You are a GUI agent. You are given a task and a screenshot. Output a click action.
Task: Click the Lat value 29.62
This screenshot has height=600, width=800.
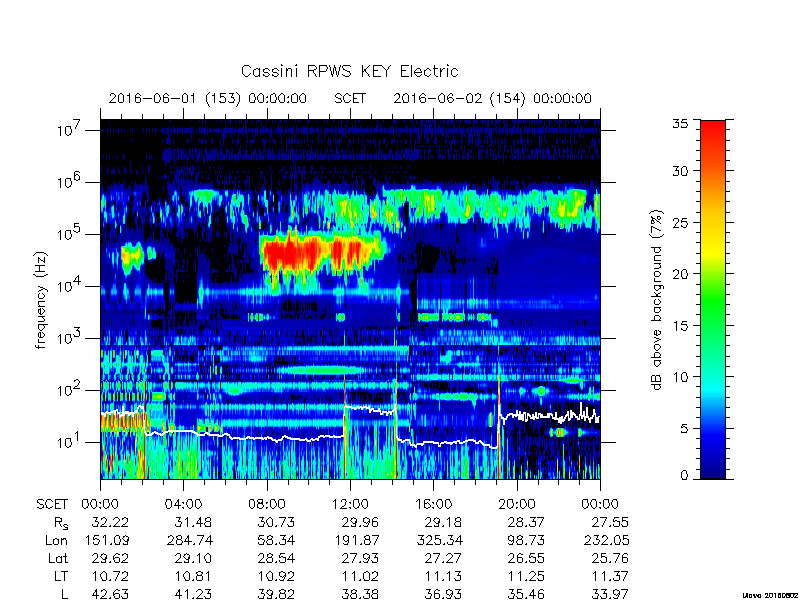(x=110, y=559)
